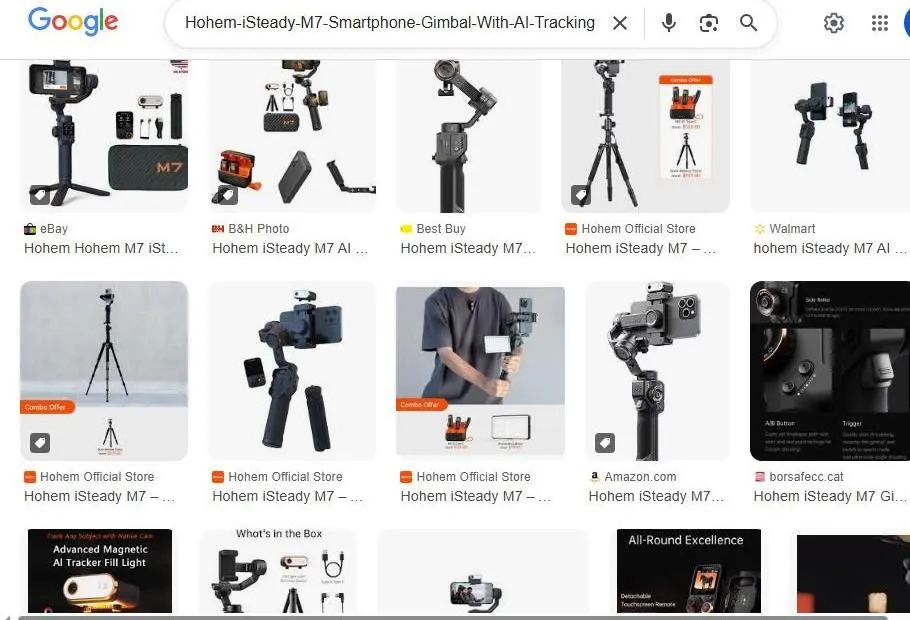
Task: Open the borsafecc.cat source link
Action: point(806,477)
